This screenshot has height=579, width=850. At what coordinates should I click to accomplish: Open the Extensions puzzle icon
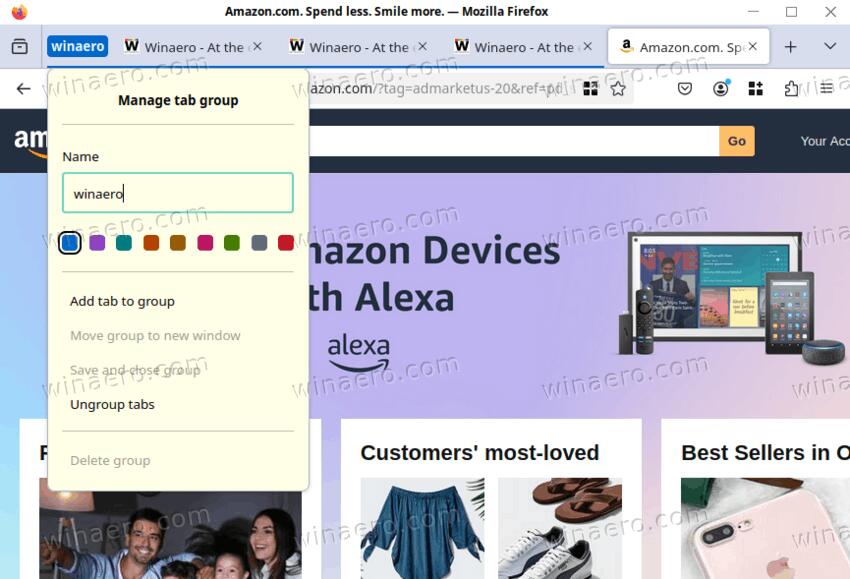[791, 88]
